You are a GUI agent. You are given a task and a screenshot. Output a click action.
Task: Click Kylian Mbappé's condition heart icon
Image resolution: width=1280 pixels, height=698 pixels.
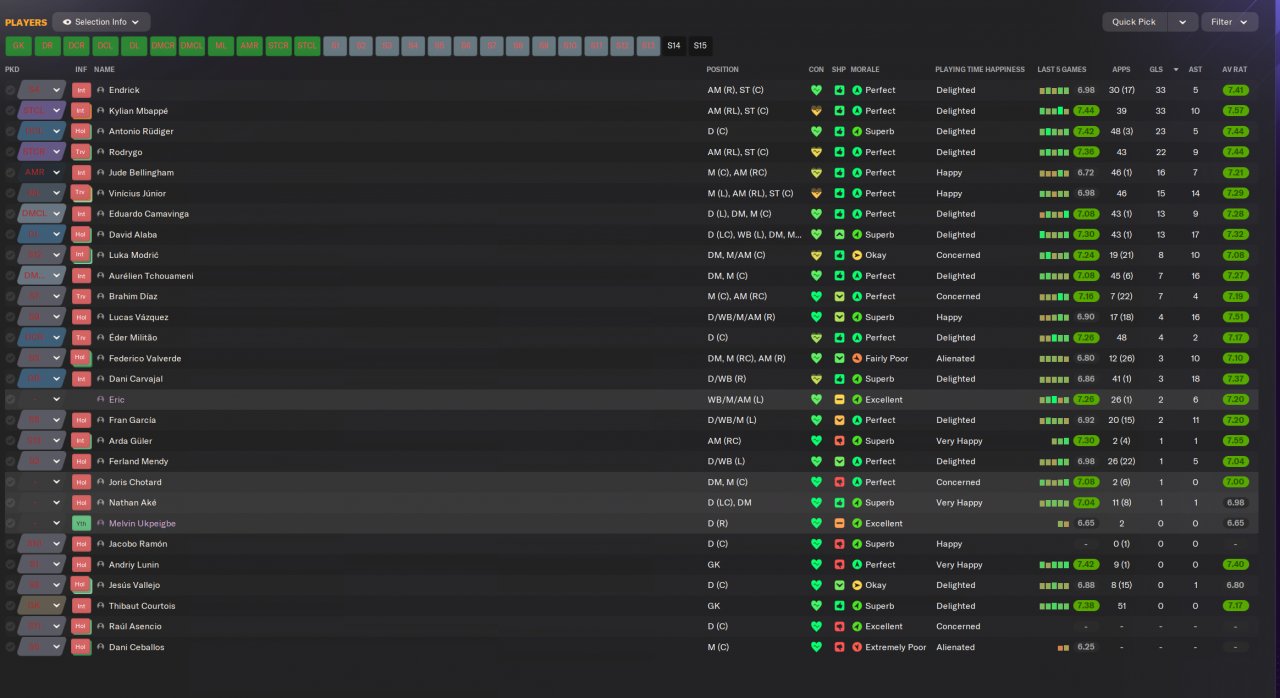pyautogui.click(x=816, y=111)
